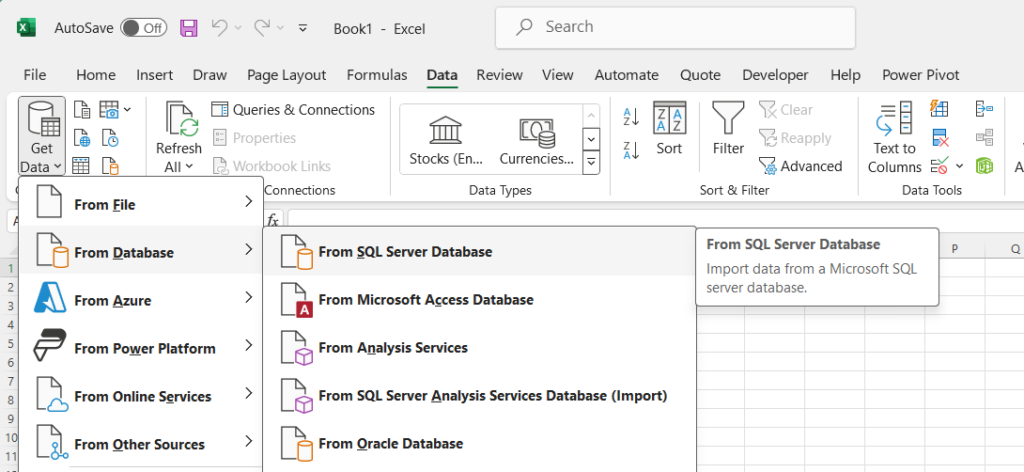
Task: Toggle the AutoSave switch
Action: pos(143,28)
